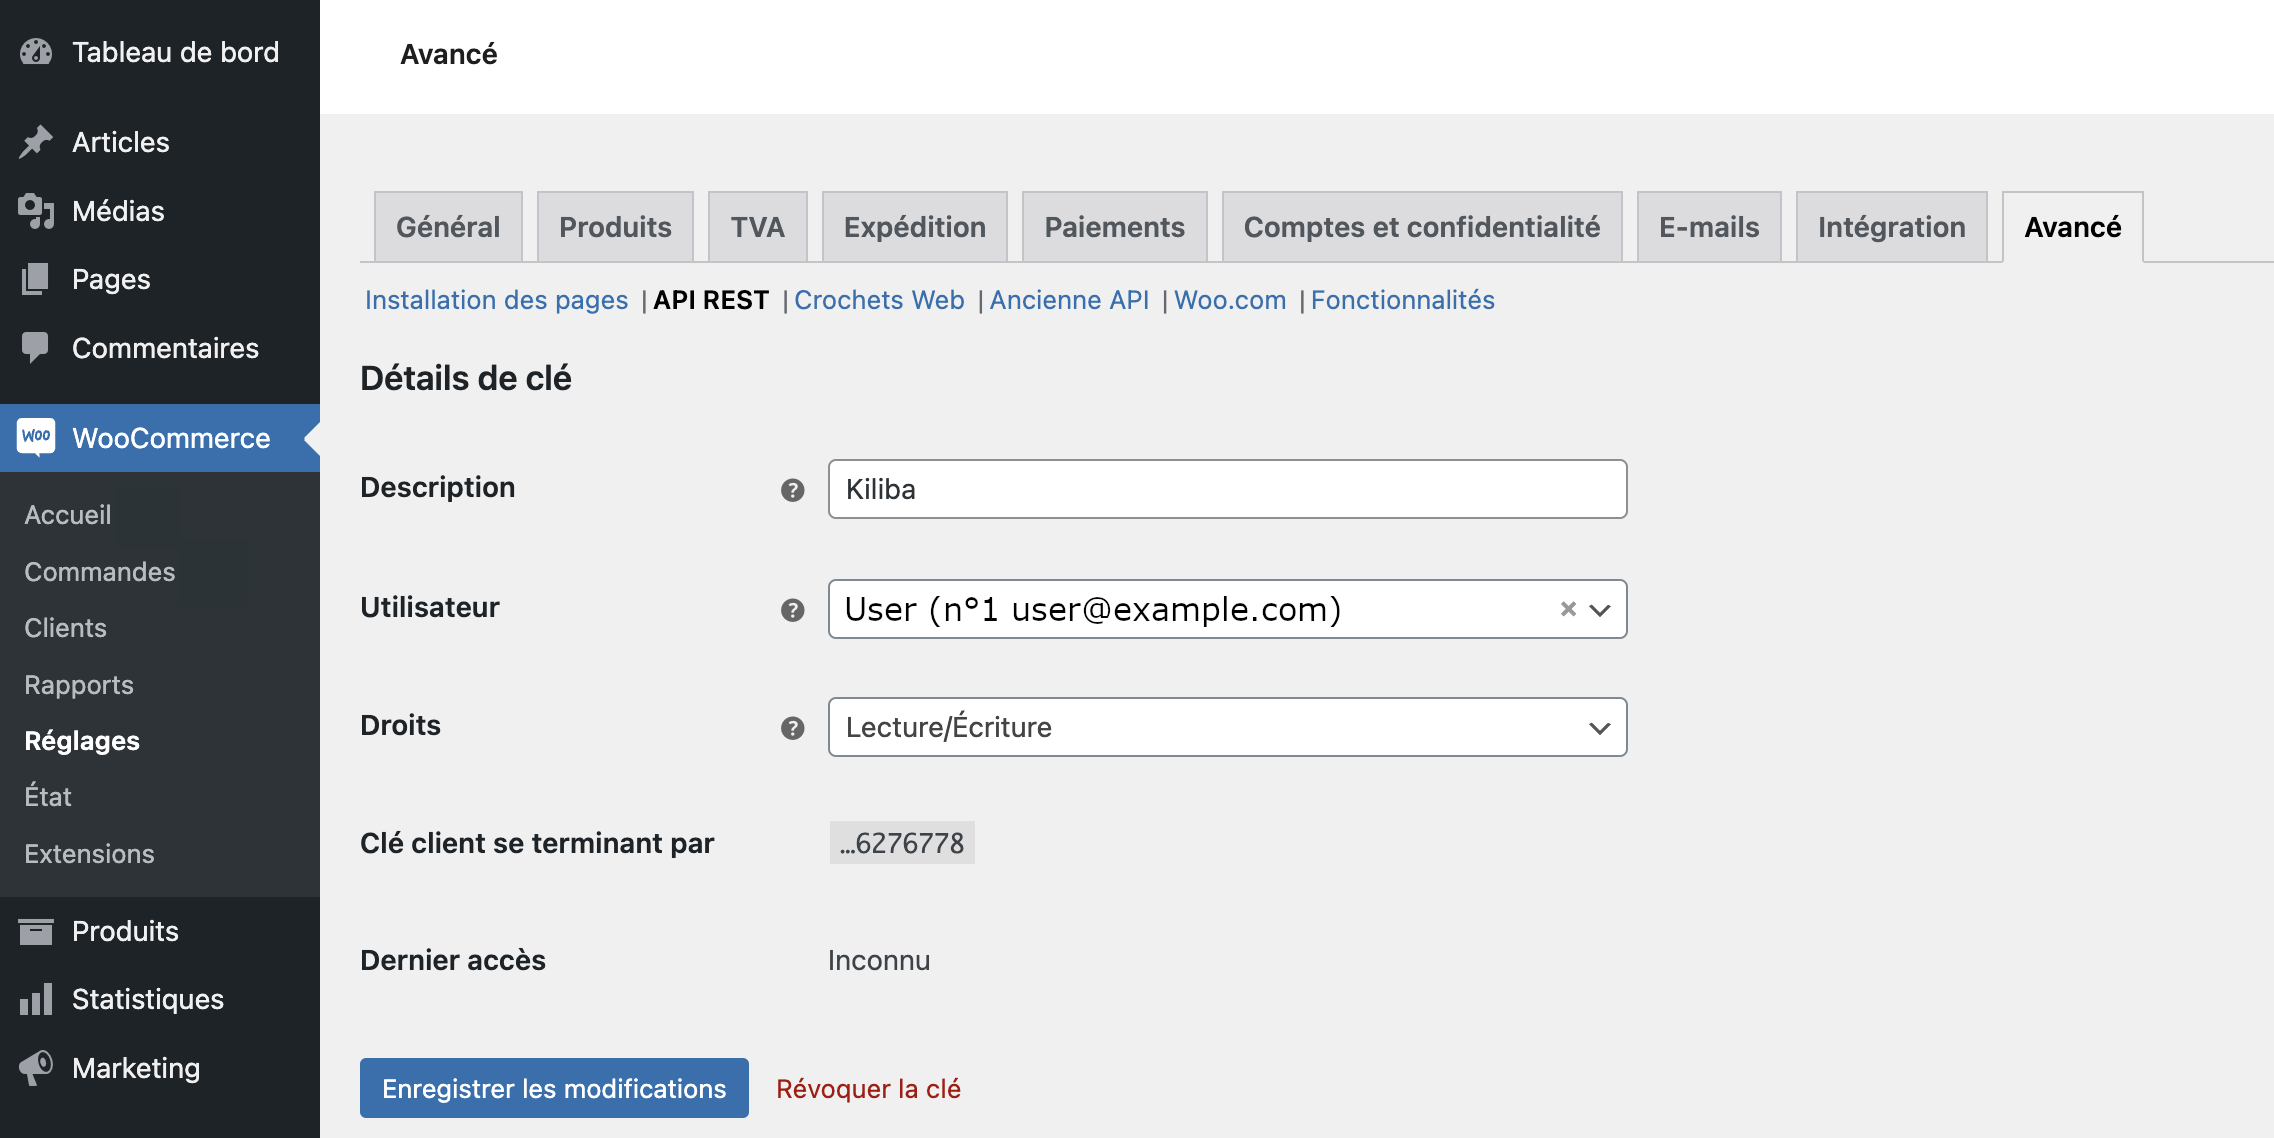Open the E-mails tab
This screenshot has height=1138, width=2274.
[x=1708, y=227]
